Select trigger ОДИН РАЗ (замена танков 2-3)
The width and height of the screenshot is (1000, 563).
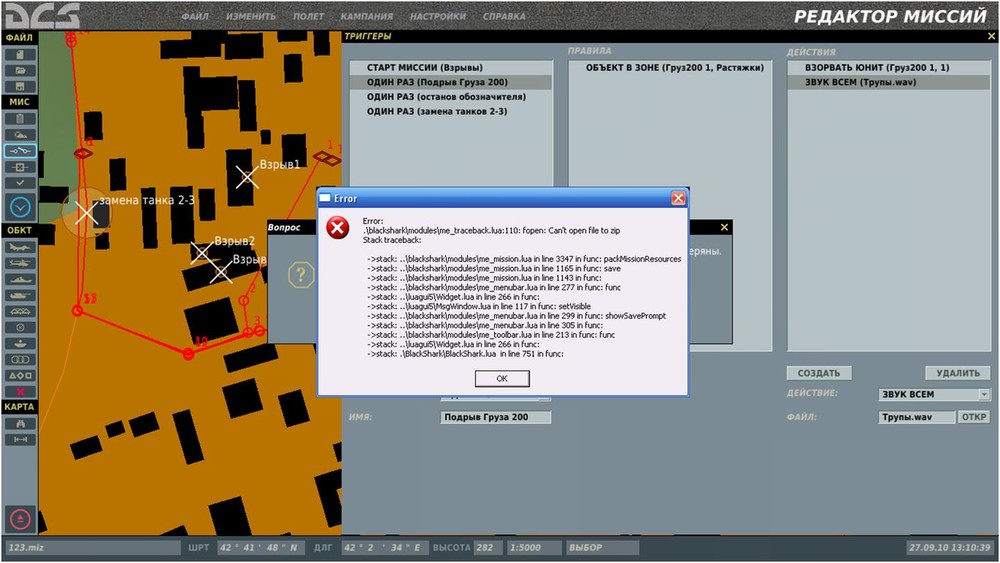tap(450, 112)
